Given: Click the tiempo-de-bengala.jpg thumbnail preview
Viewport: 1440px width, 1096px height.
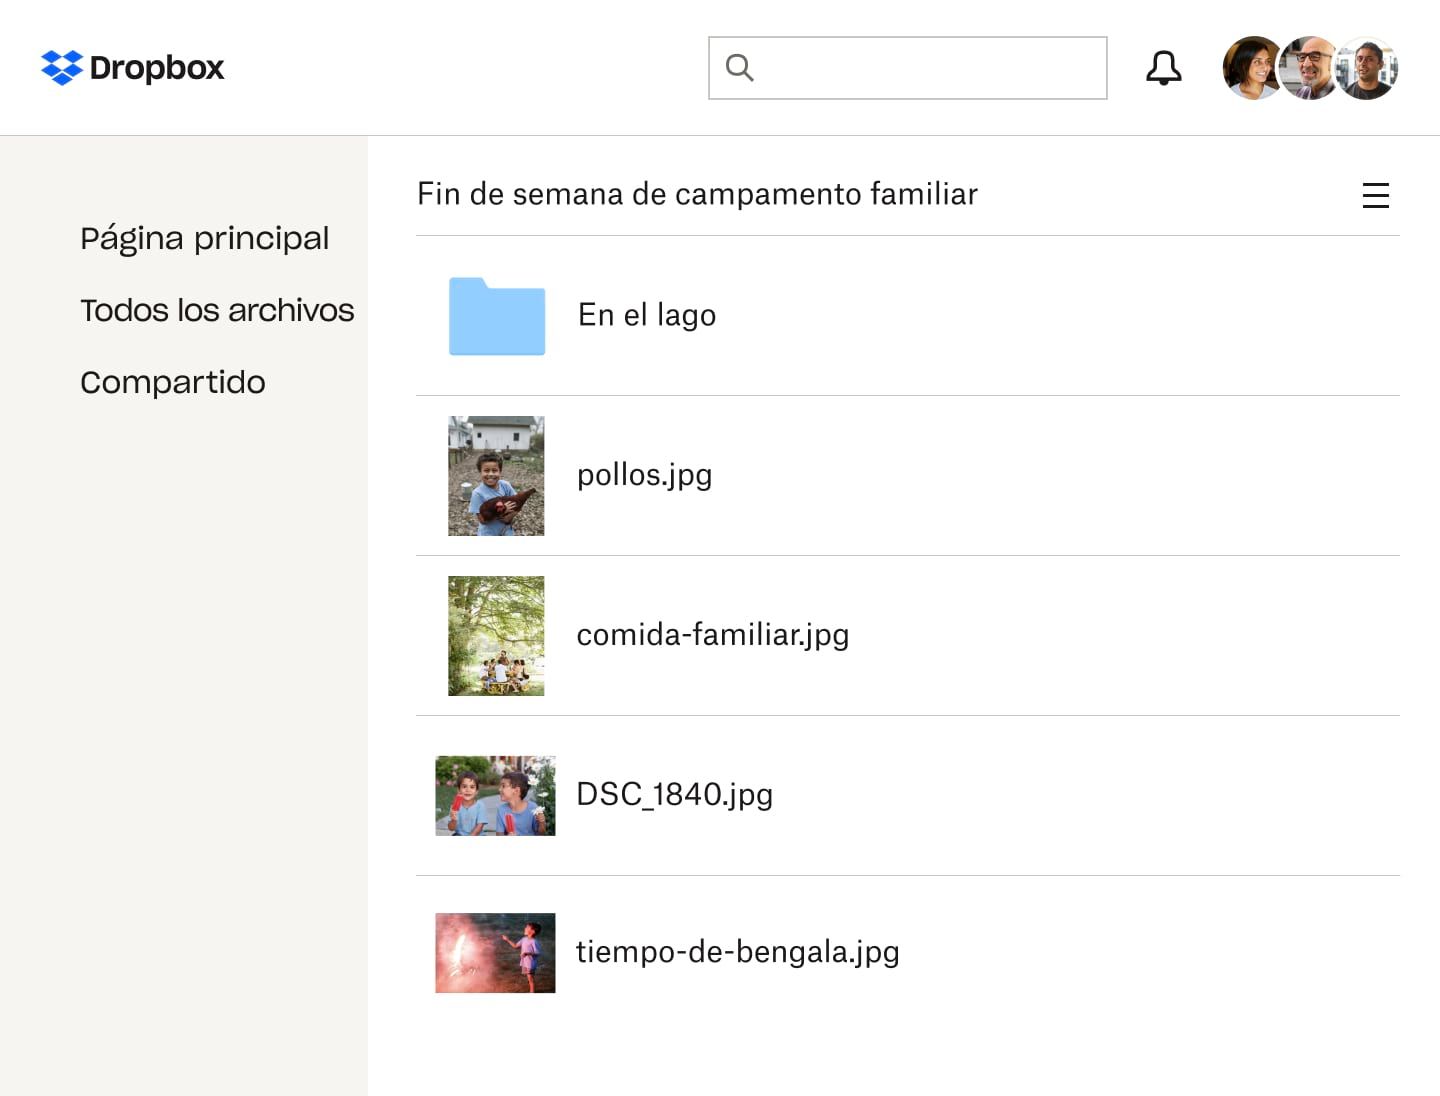Looking at the screenshot, I should pyautogui.click(x=494, y=953).
